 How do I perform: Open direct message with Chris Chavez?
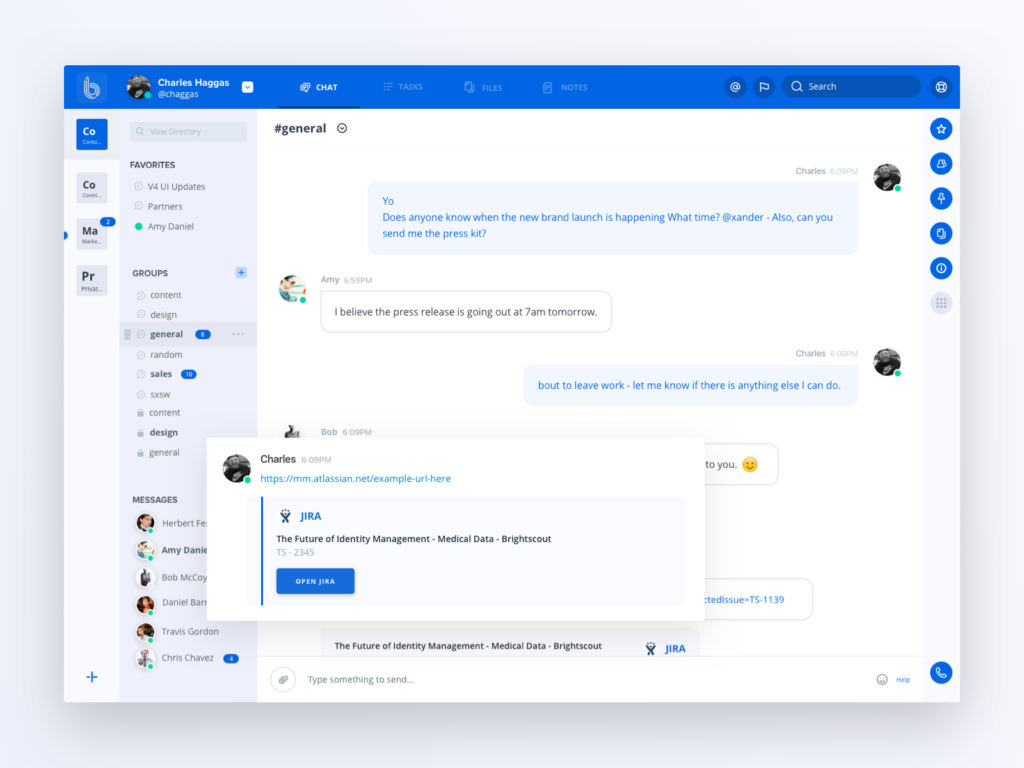[x=175, y=658]
